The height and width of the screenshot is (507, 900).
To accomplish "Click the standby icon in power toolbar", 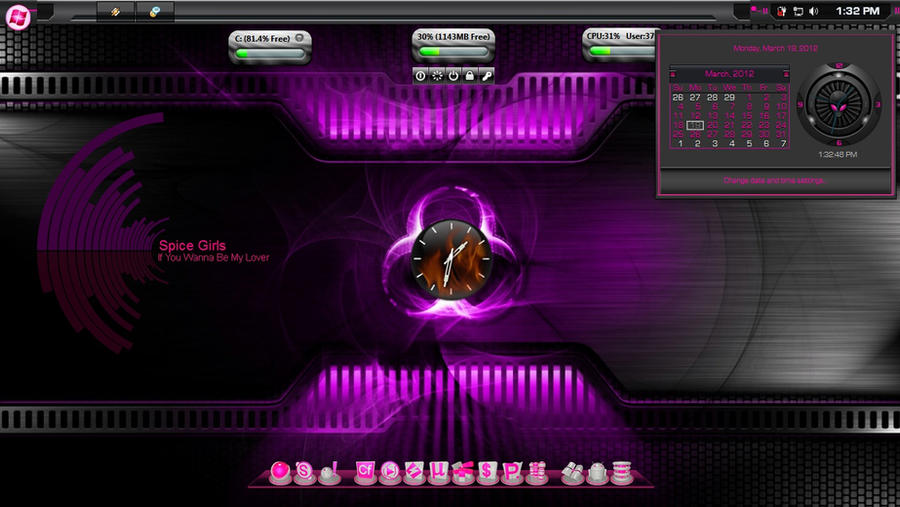I will (421, 76).
